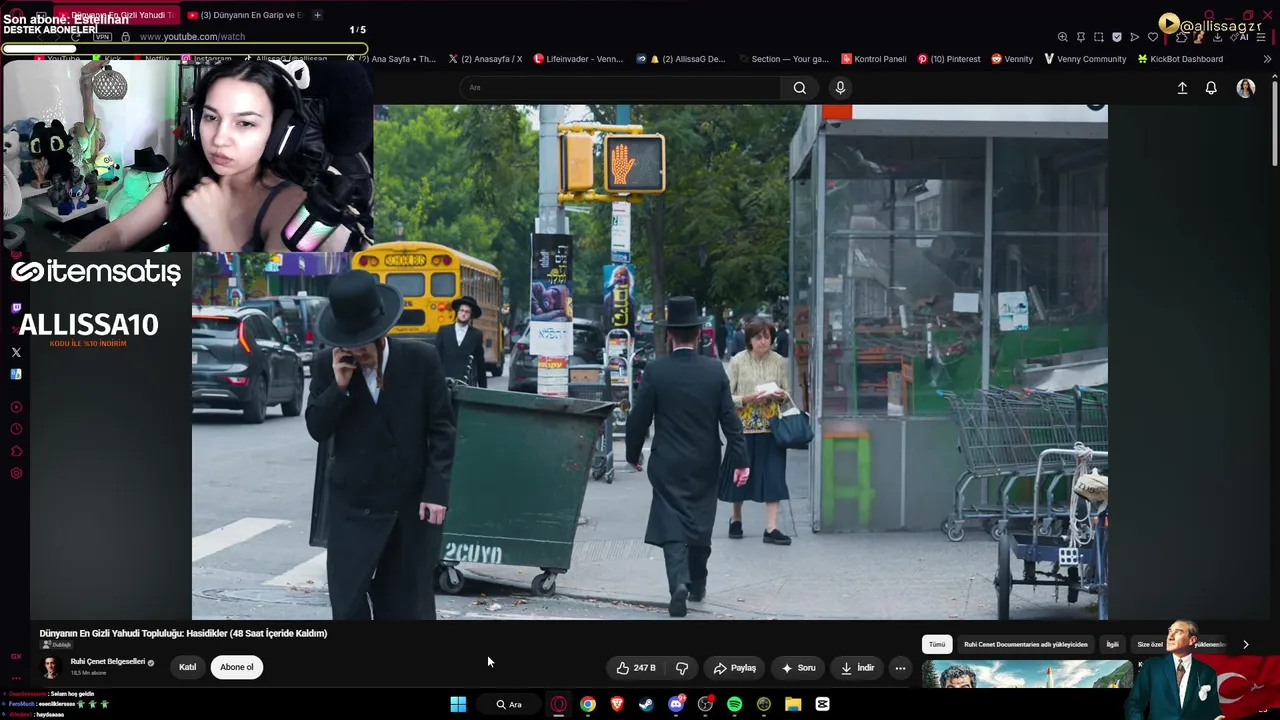Open the Lifeinvader bookmark
Screen dimensions: 1280x720
click(579, 59)
